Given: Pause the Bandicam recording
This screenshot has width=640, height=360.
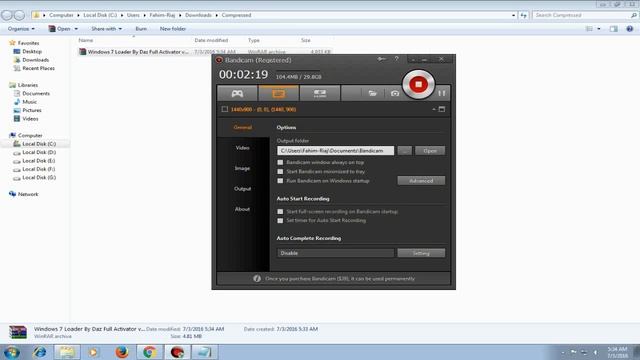Looking at the screenshot, I should [x=442, y=93].
